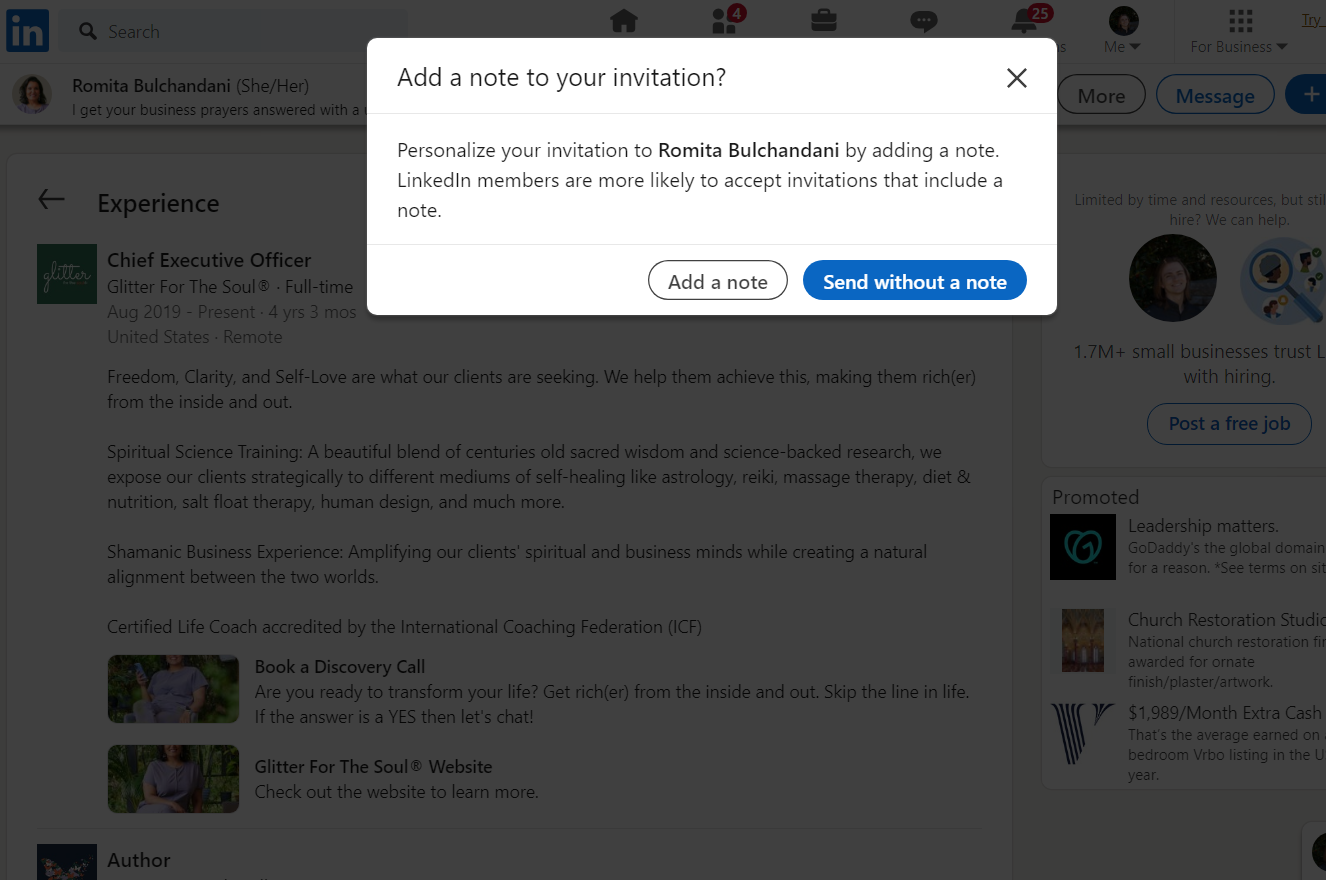This screenshot has height=880, width=1326.
Task: Click the Add a note button
Action: coord(718,281)
